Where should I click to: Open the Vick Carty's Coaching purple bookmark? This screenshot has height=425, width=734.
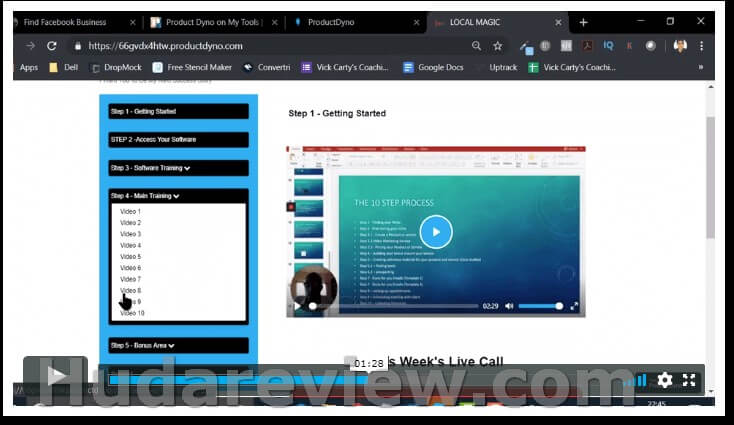(345, 67)
